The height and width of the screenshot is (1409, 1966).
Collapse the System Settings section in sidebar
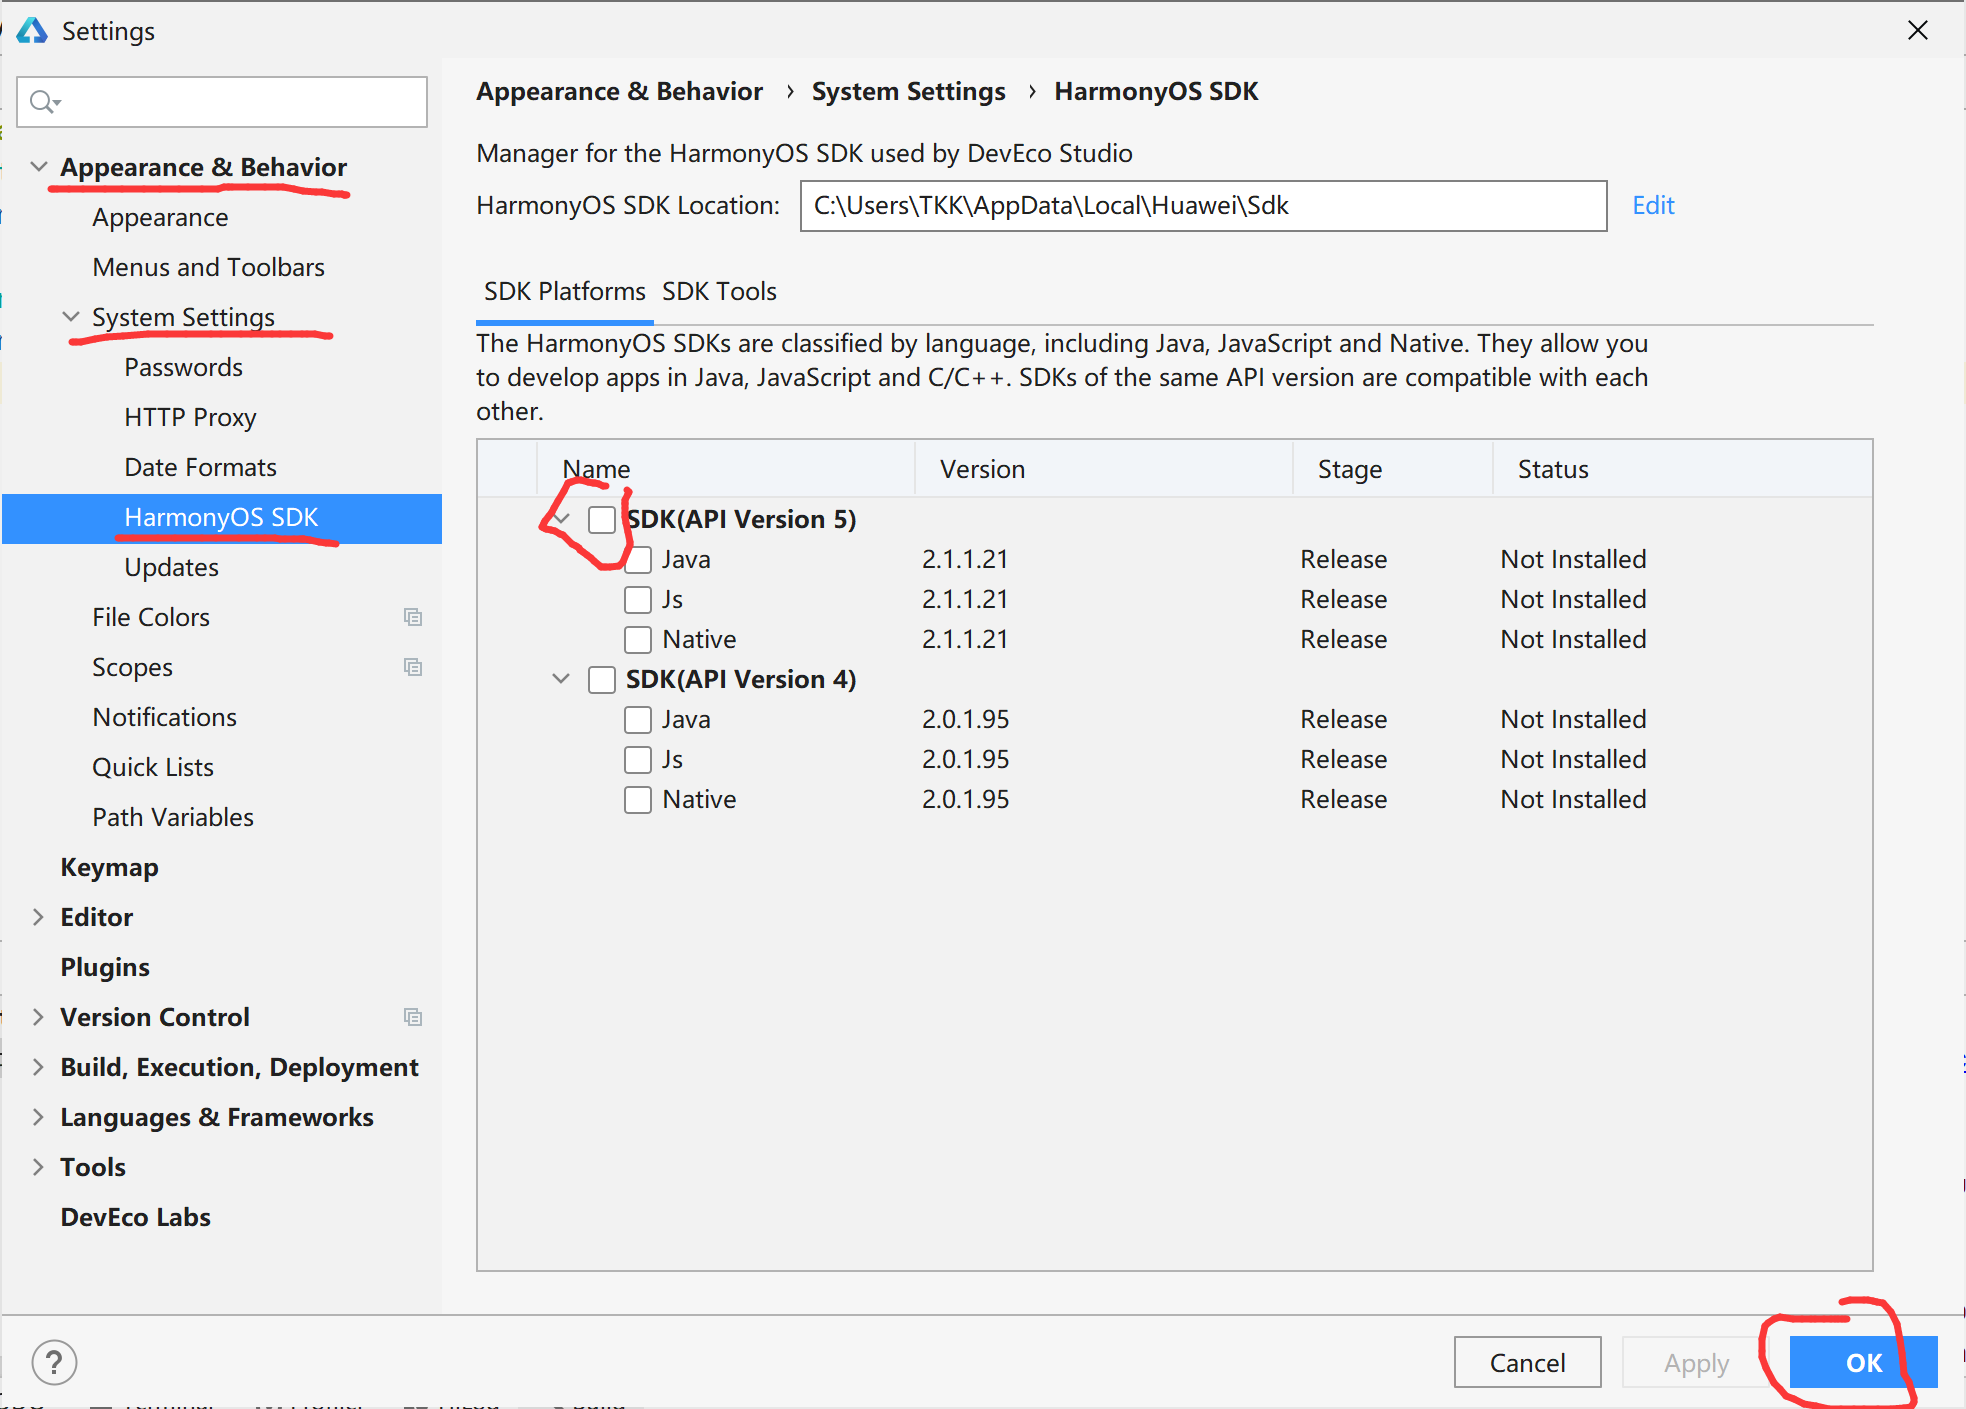pyautogui.click(x=70, y=316)
